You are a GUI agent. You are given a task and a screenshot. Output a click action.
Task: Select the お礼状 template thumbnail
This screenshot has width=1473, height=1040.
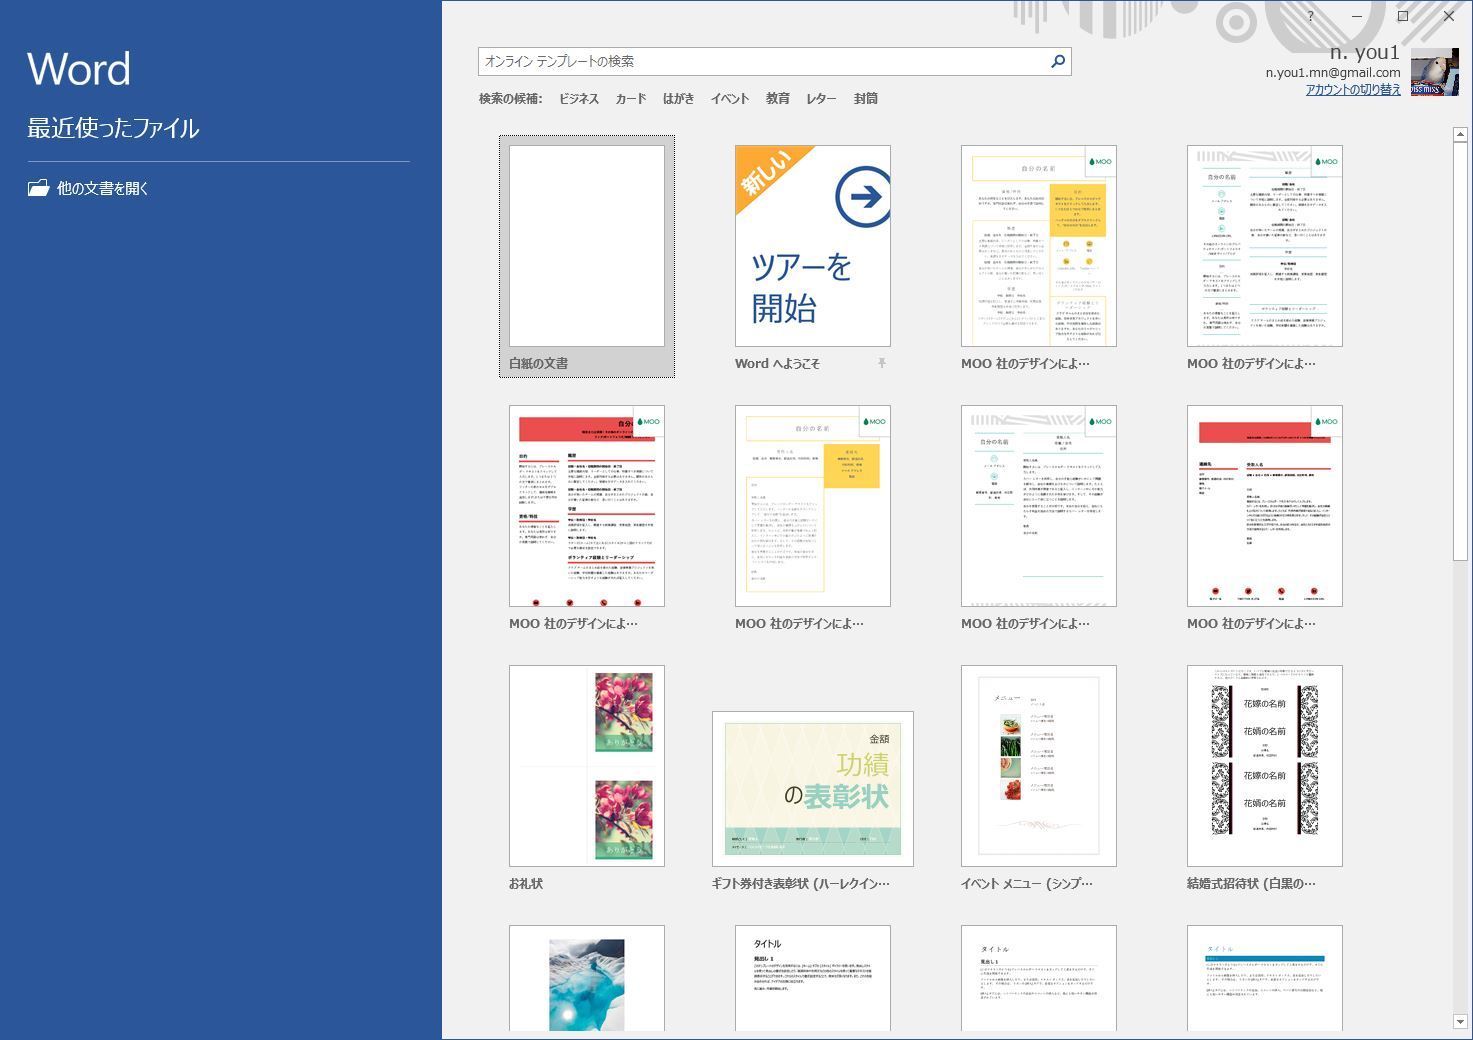(587, 766)
